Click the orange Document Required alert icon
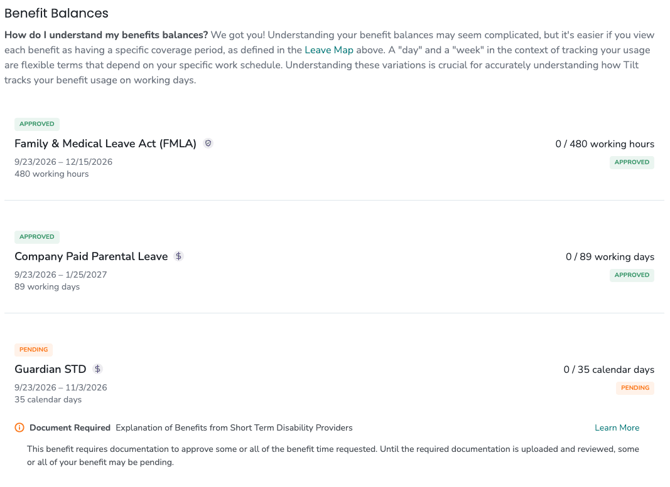Screen dimensions: 670x487 point(20,428)
